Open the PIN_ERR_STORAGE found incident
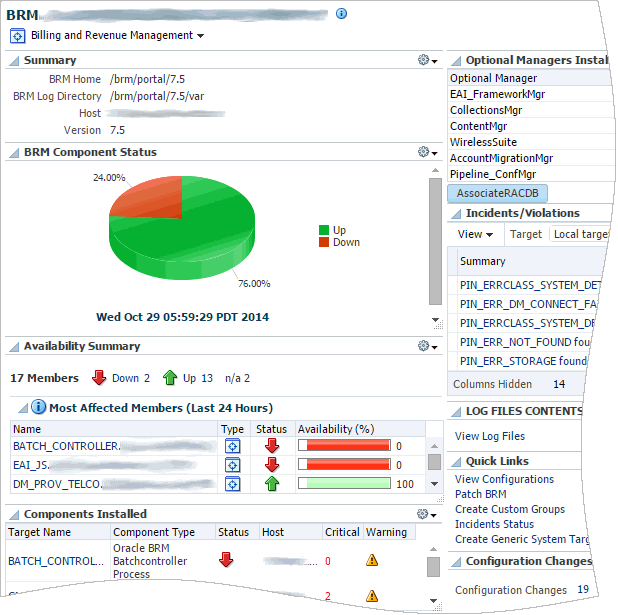Viewport: 618px width, 615px height. tap(523, 361)
